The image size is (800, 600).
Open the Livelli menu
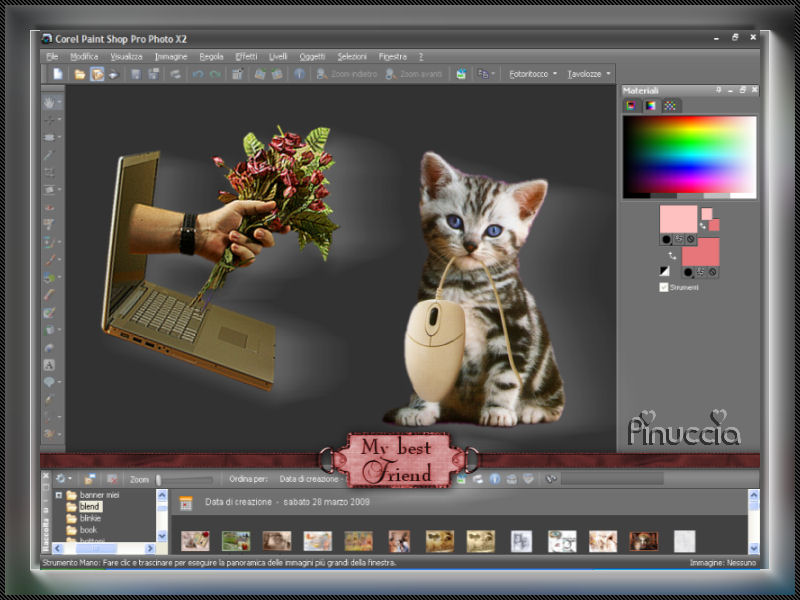(278, 56)
